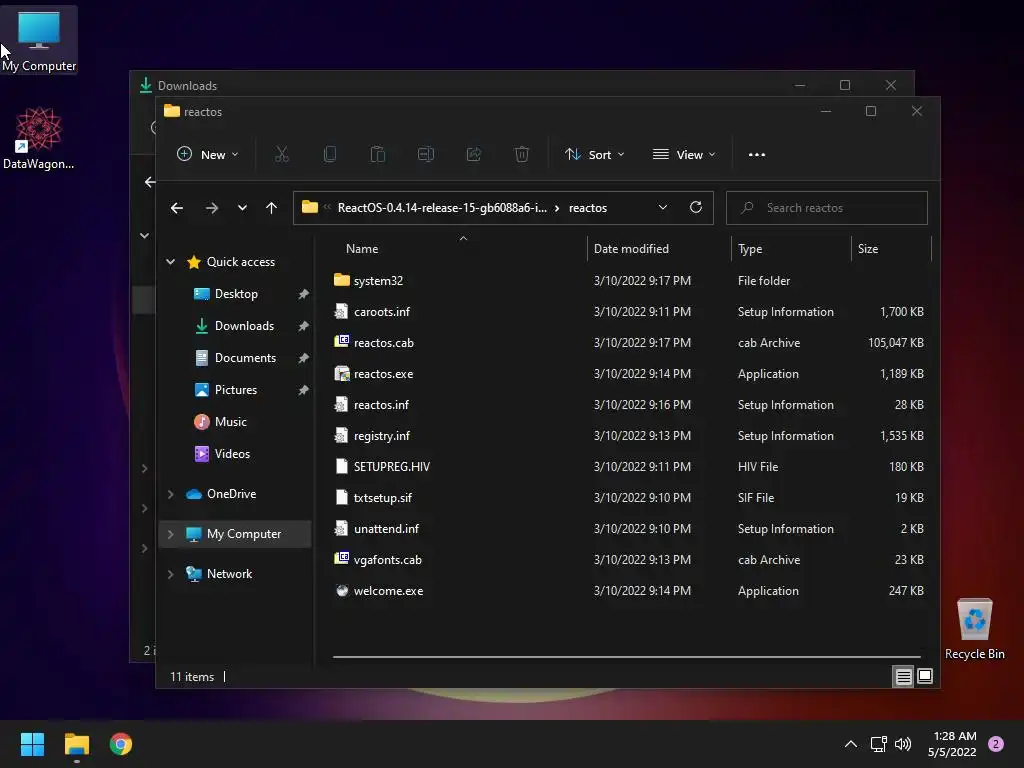The image size is (1024, 768).
Task: Go up one folder level
Action: pyautogui.click(x=272, y=208)
